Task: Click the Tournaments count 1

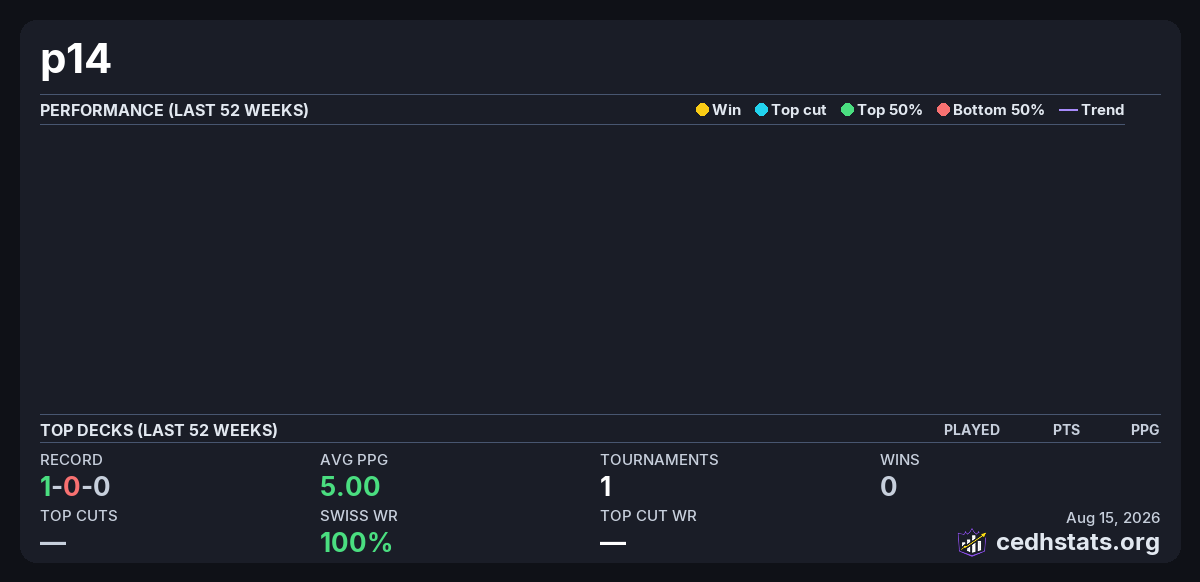Action: (606, 487)
